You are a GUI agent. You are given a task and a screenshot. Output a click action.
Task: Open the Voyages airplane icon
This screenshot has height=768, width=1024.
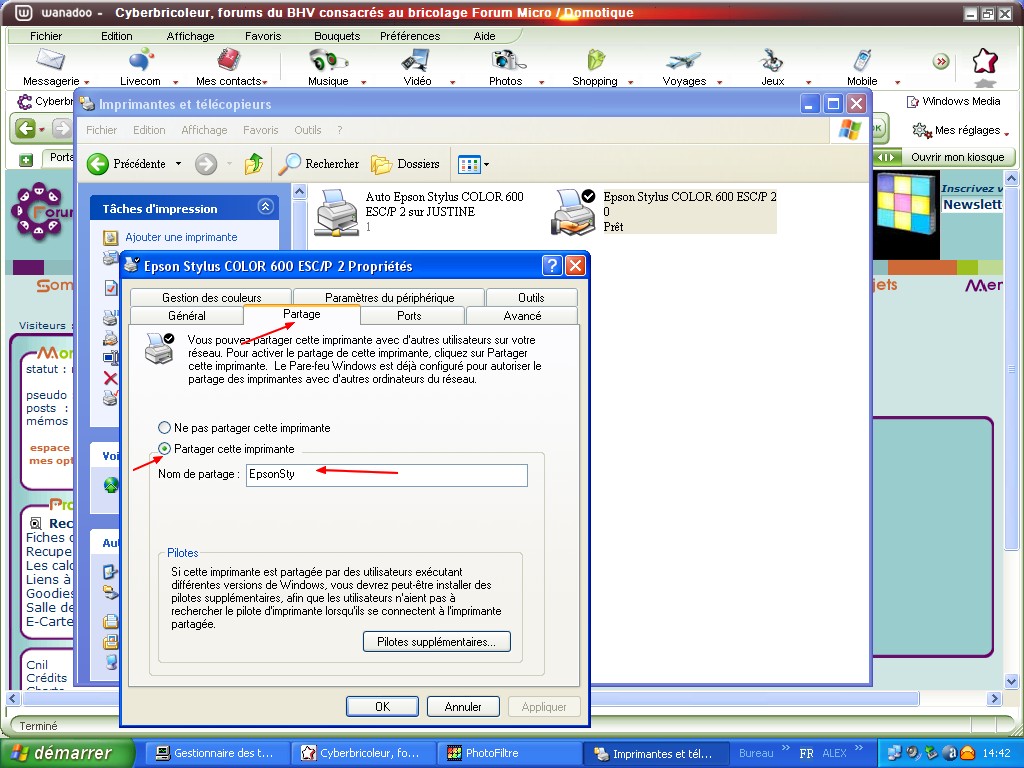click(684, 62)
